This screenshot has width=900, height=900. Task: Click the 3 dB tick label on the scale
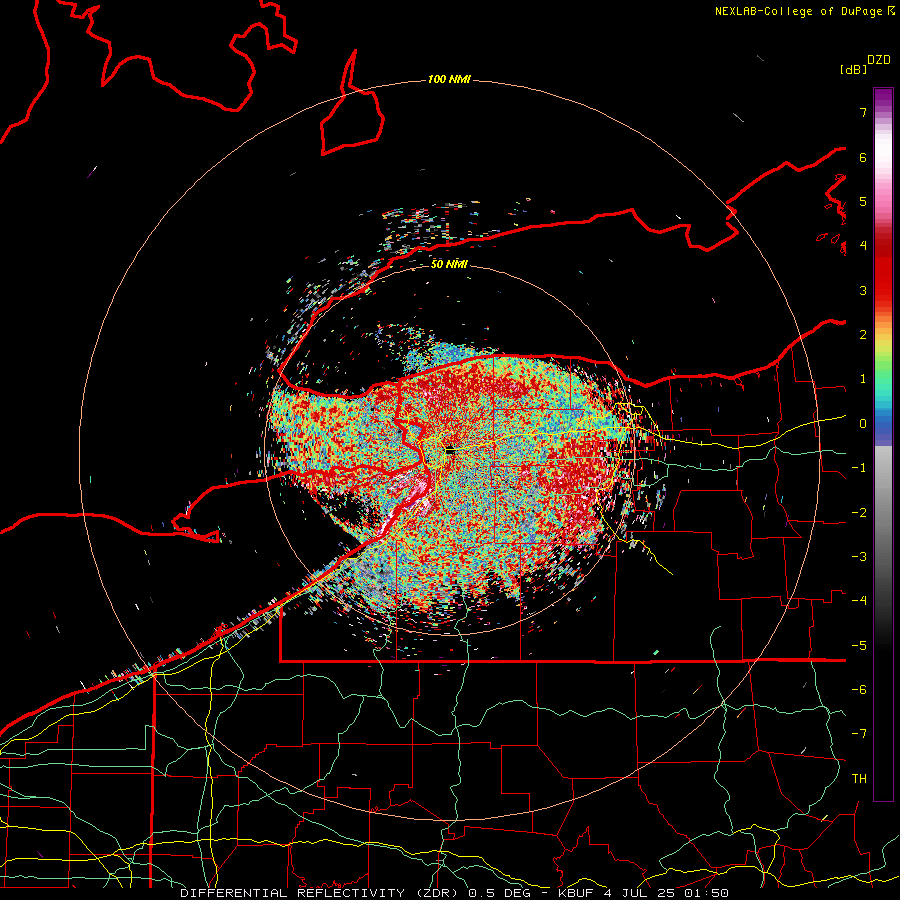click(863, 290)
